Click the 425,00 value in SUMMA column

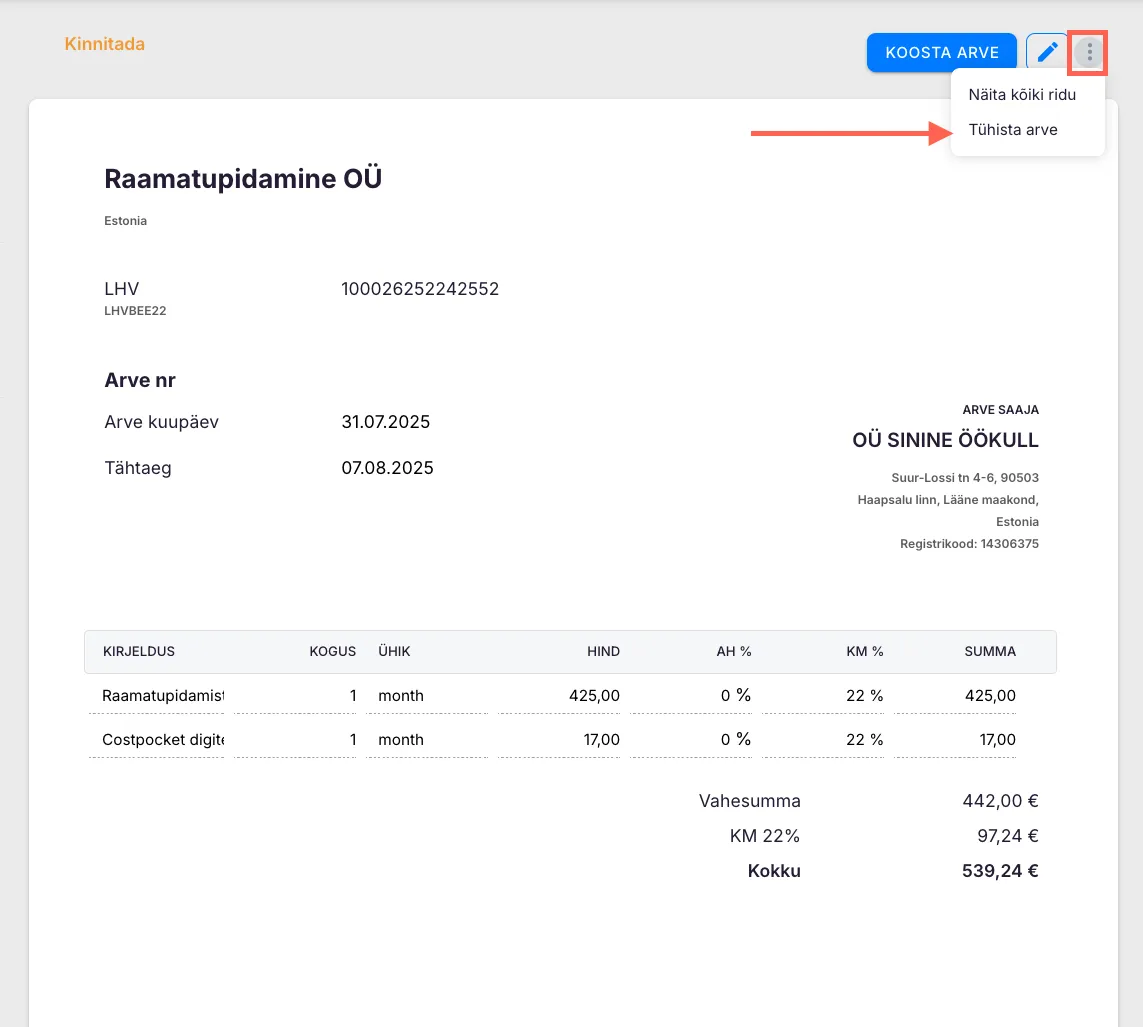[x=958, y=696]
